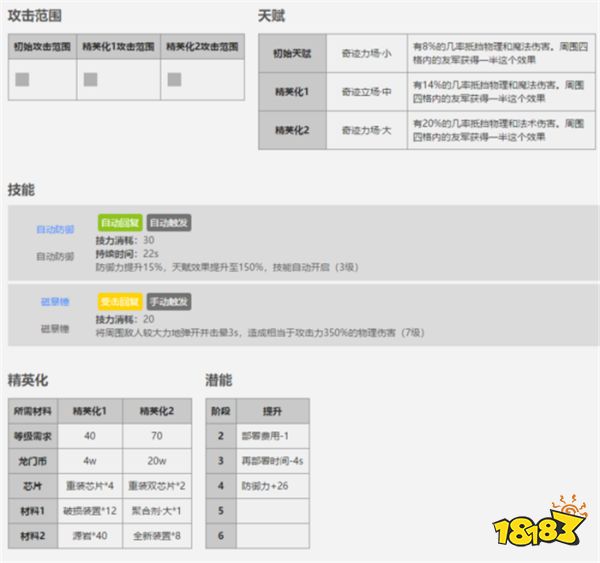This screenshot has height=563, width=600.
Task: Click the 18183 site logo watermark
Action: (549, 528)
